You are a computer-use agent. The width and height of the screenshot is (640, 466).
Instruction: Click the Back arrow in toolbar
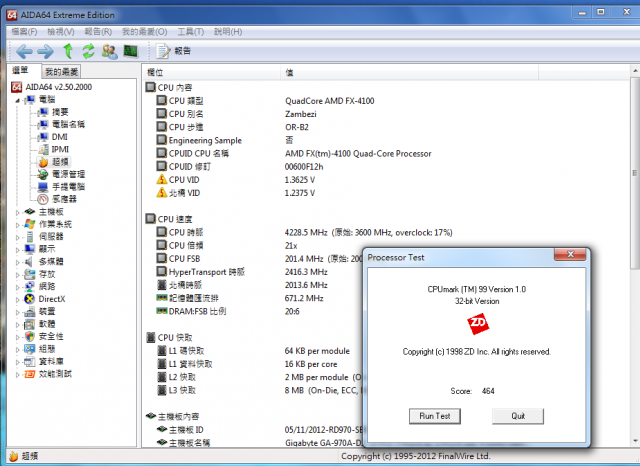pos(24,51)
